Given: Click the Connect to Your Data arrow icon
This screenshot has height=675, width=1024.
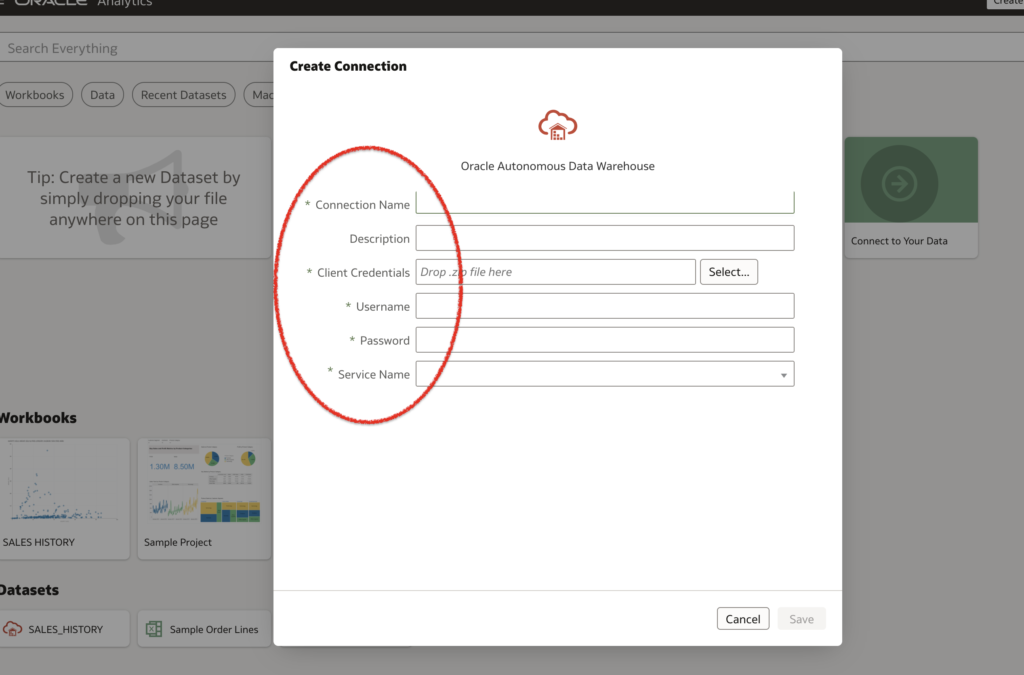Looking at the screenshot, I should point(899,184).
